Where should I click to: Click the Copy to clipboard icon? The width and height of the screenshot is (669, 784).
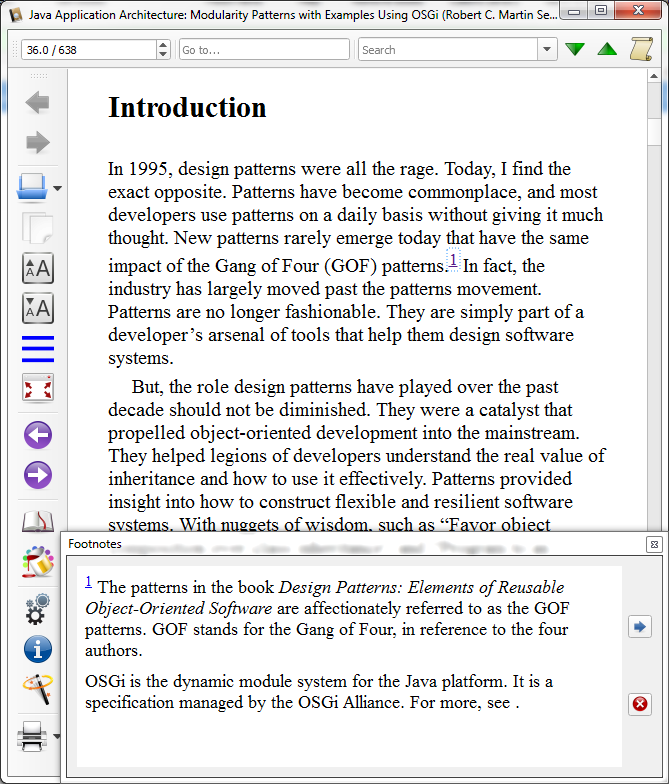38,228
